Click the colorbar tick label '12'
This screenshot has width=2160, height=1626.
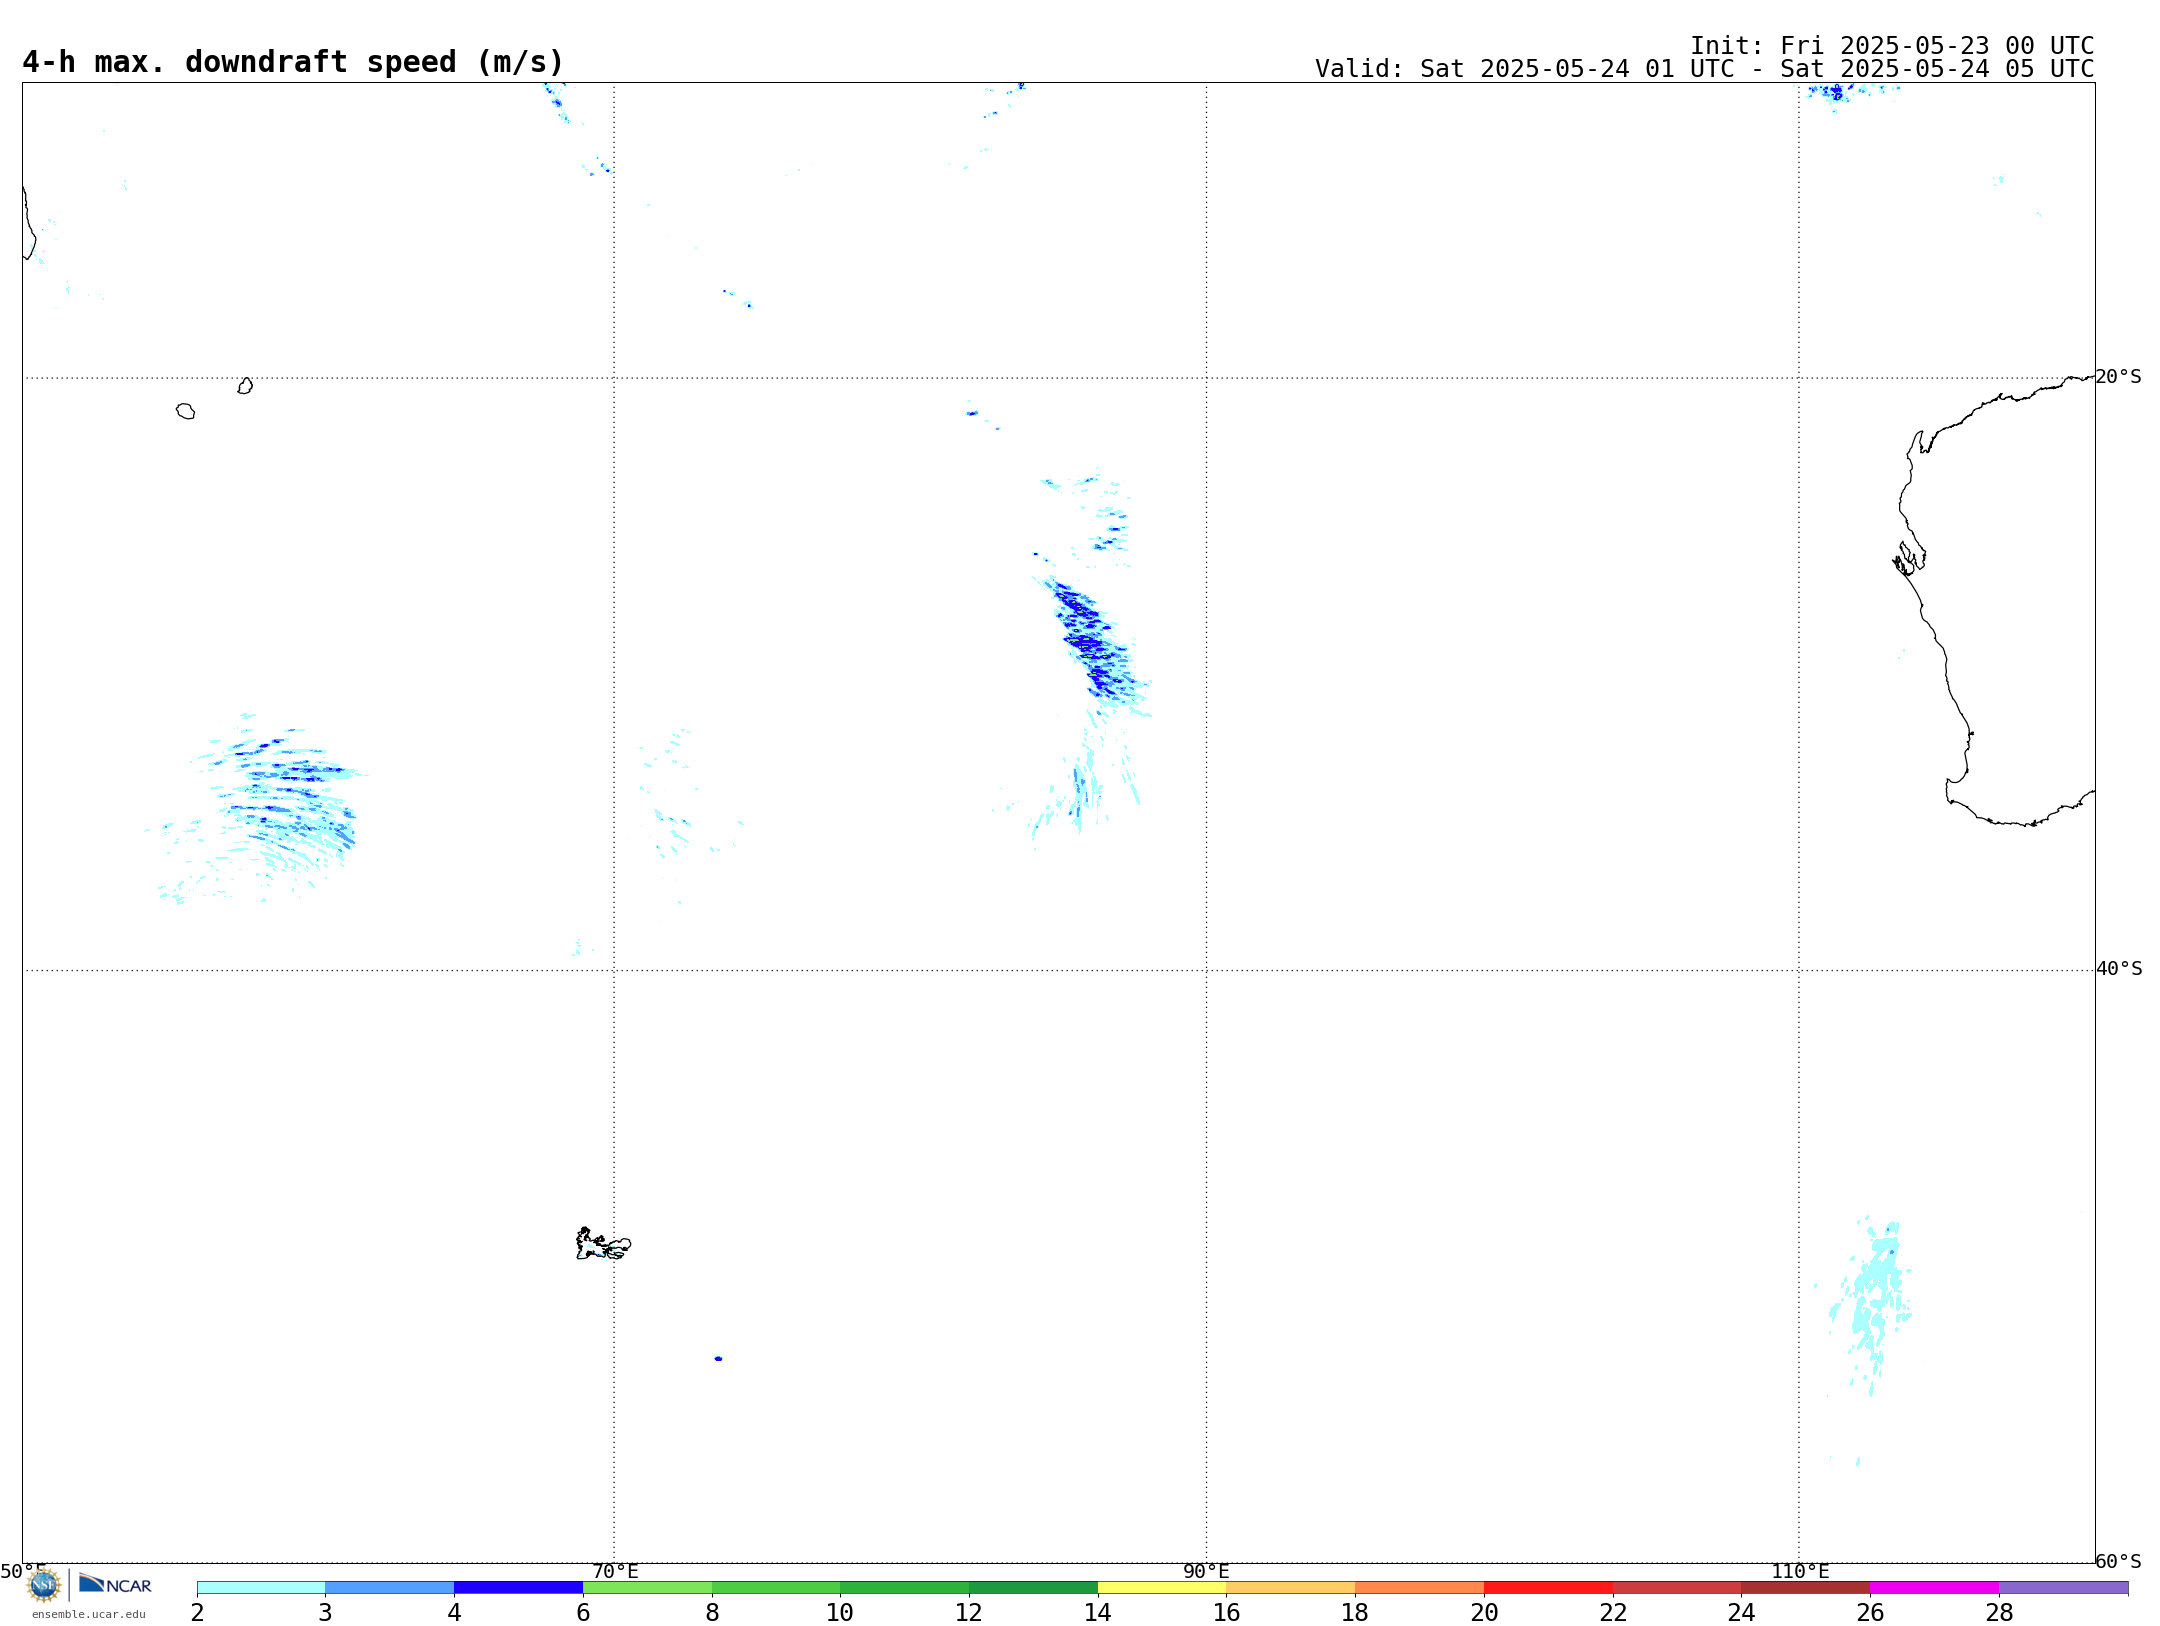coord(969,1613)
